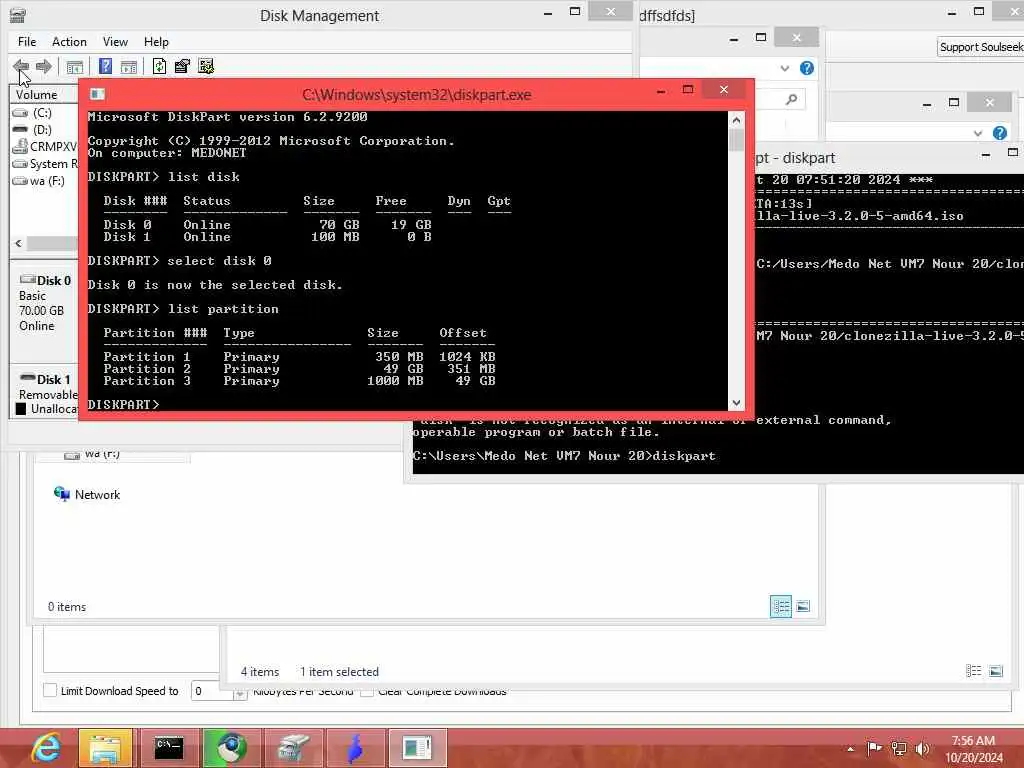Toggle the Action Pane toolbar icon
The image size is (1024, 768).
(129, 66)
